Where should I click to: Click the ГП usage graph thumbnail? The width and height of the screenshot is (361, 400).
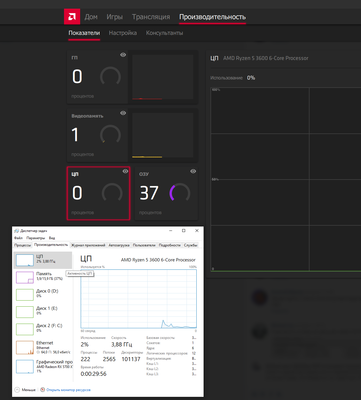163,77
